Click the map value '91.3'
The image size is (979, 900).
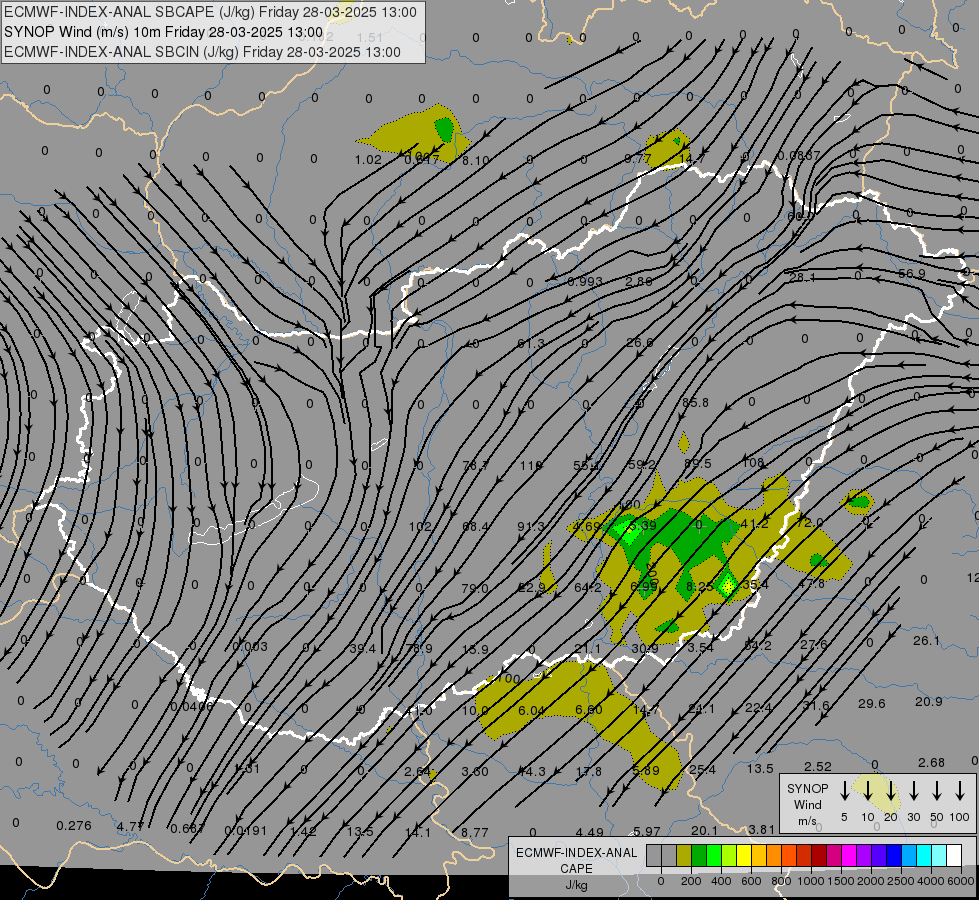click(x=531, y=527)
